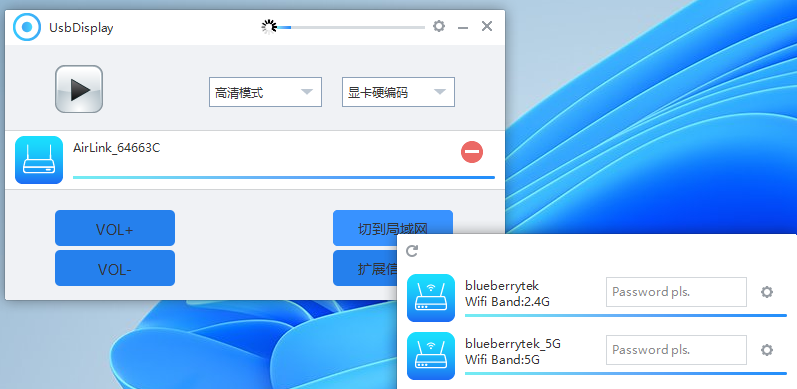Start mirroring with the play button
Screen dimensions: 797x389
[79, 89]
